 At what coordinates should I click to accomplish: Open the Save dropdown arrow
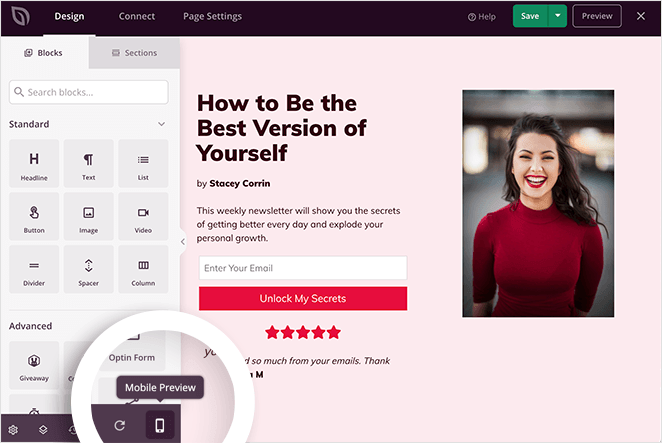(x=557, y=16)
